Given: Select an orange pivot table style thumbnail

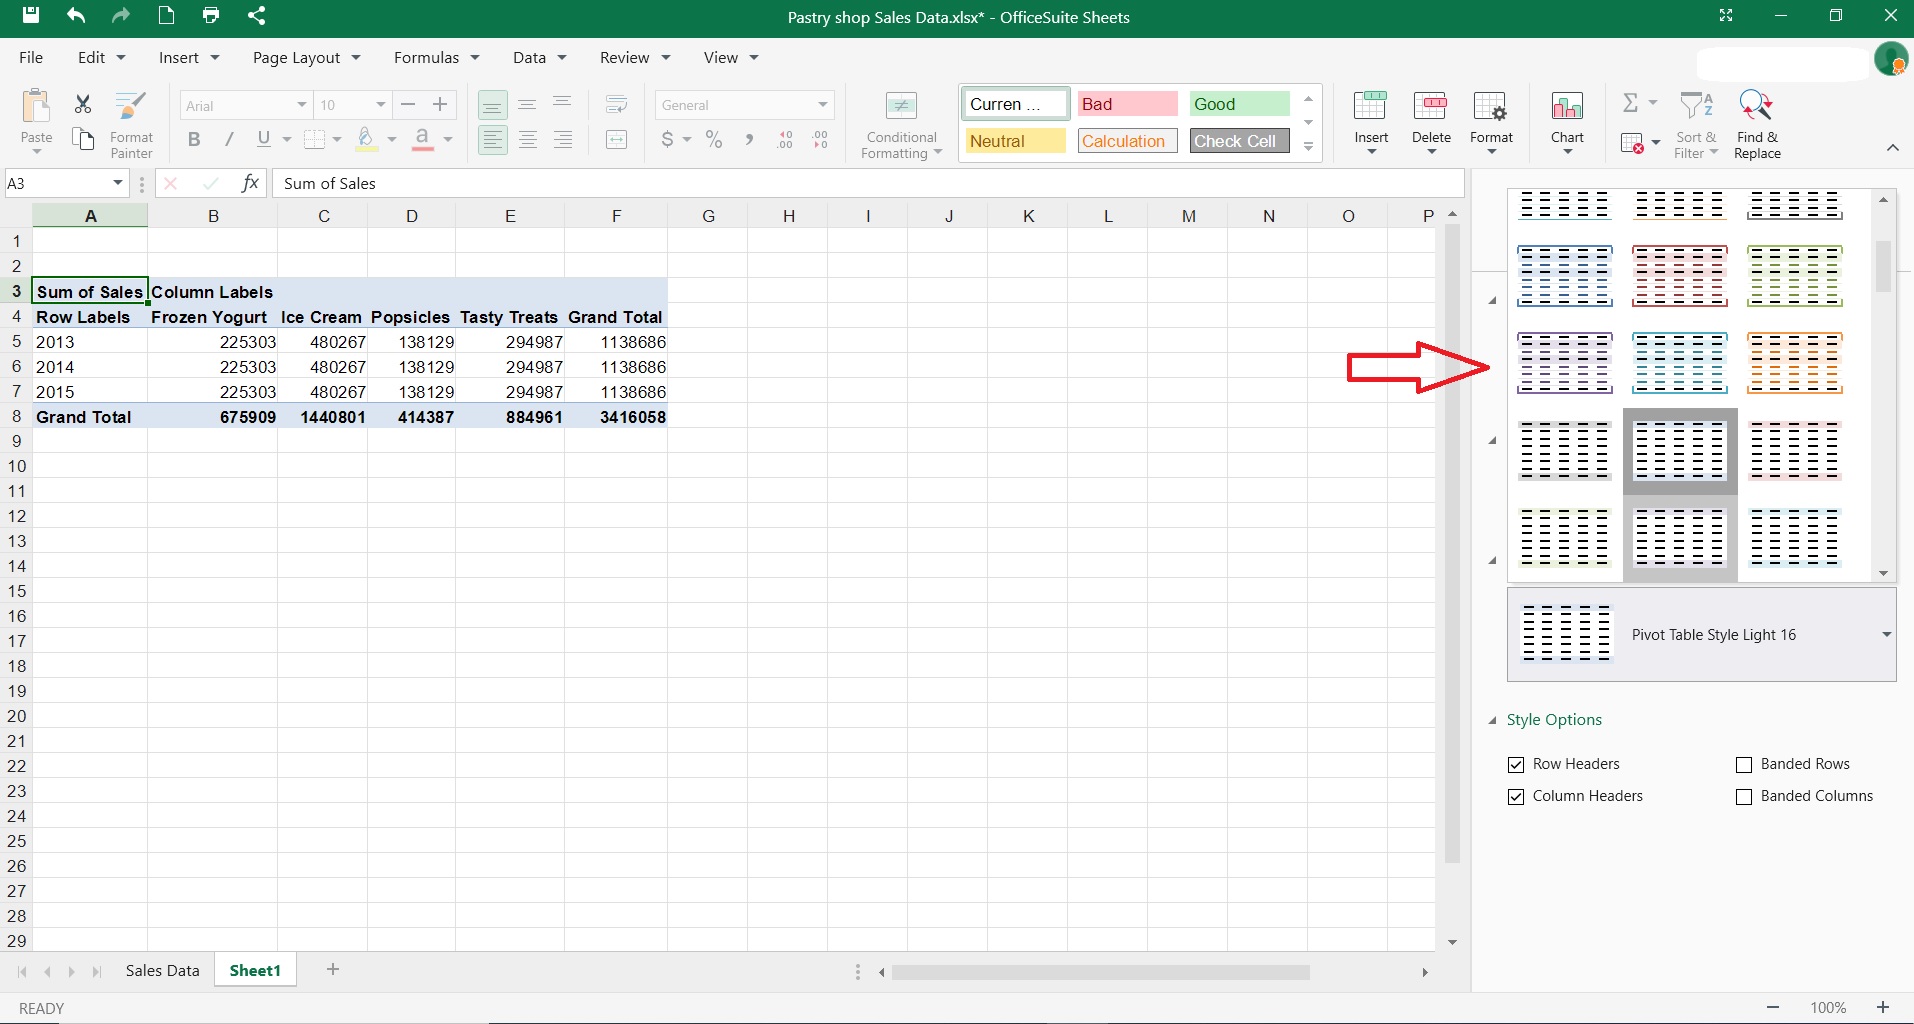Looking at the screenshot, I should tap(1796, 363).
